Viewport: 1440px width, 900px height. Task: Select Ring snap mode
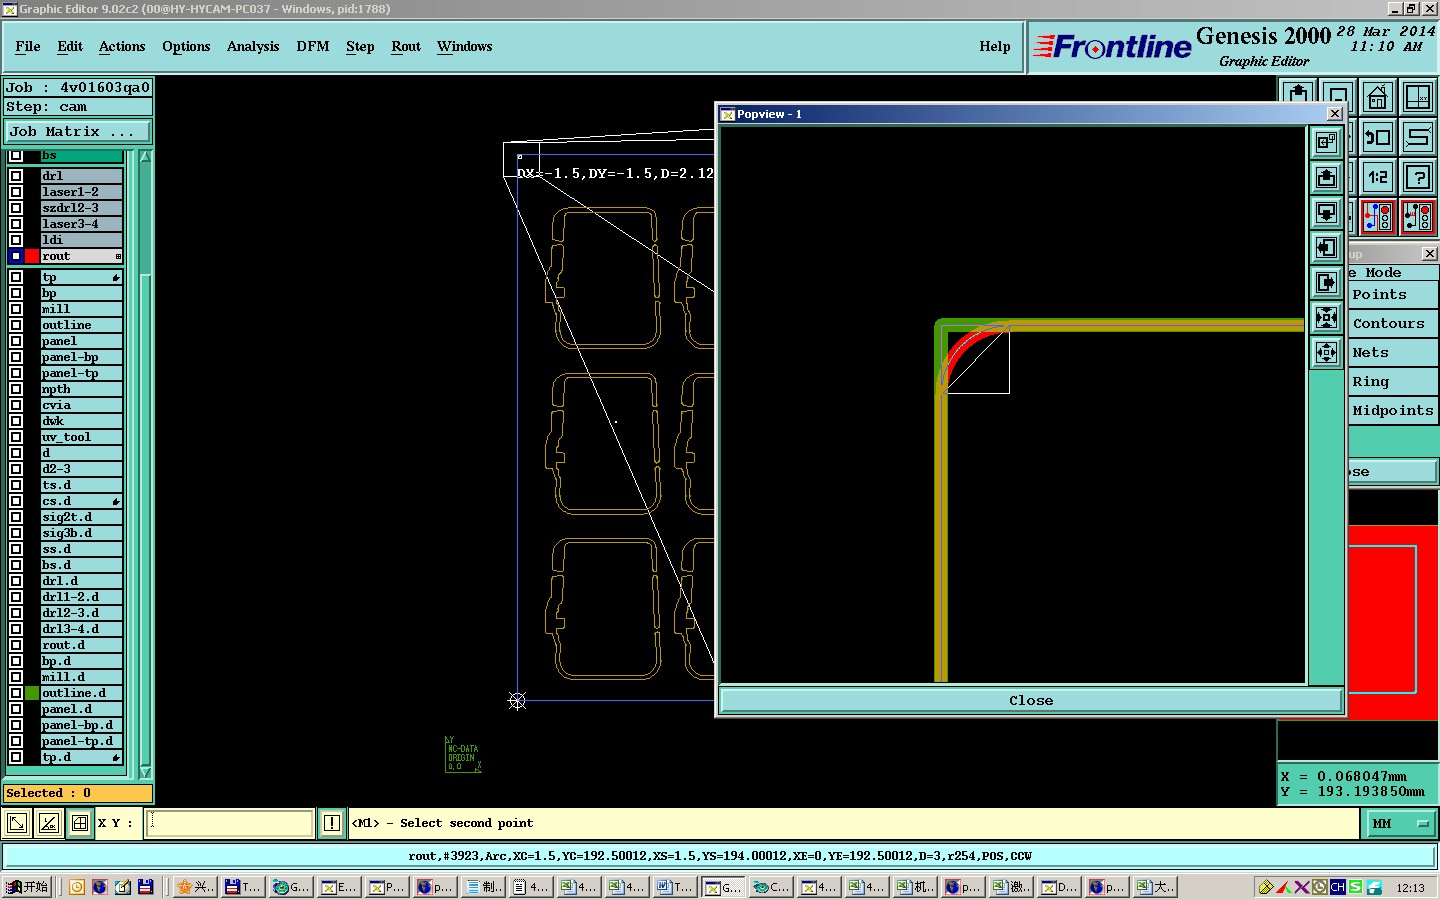1393,382
